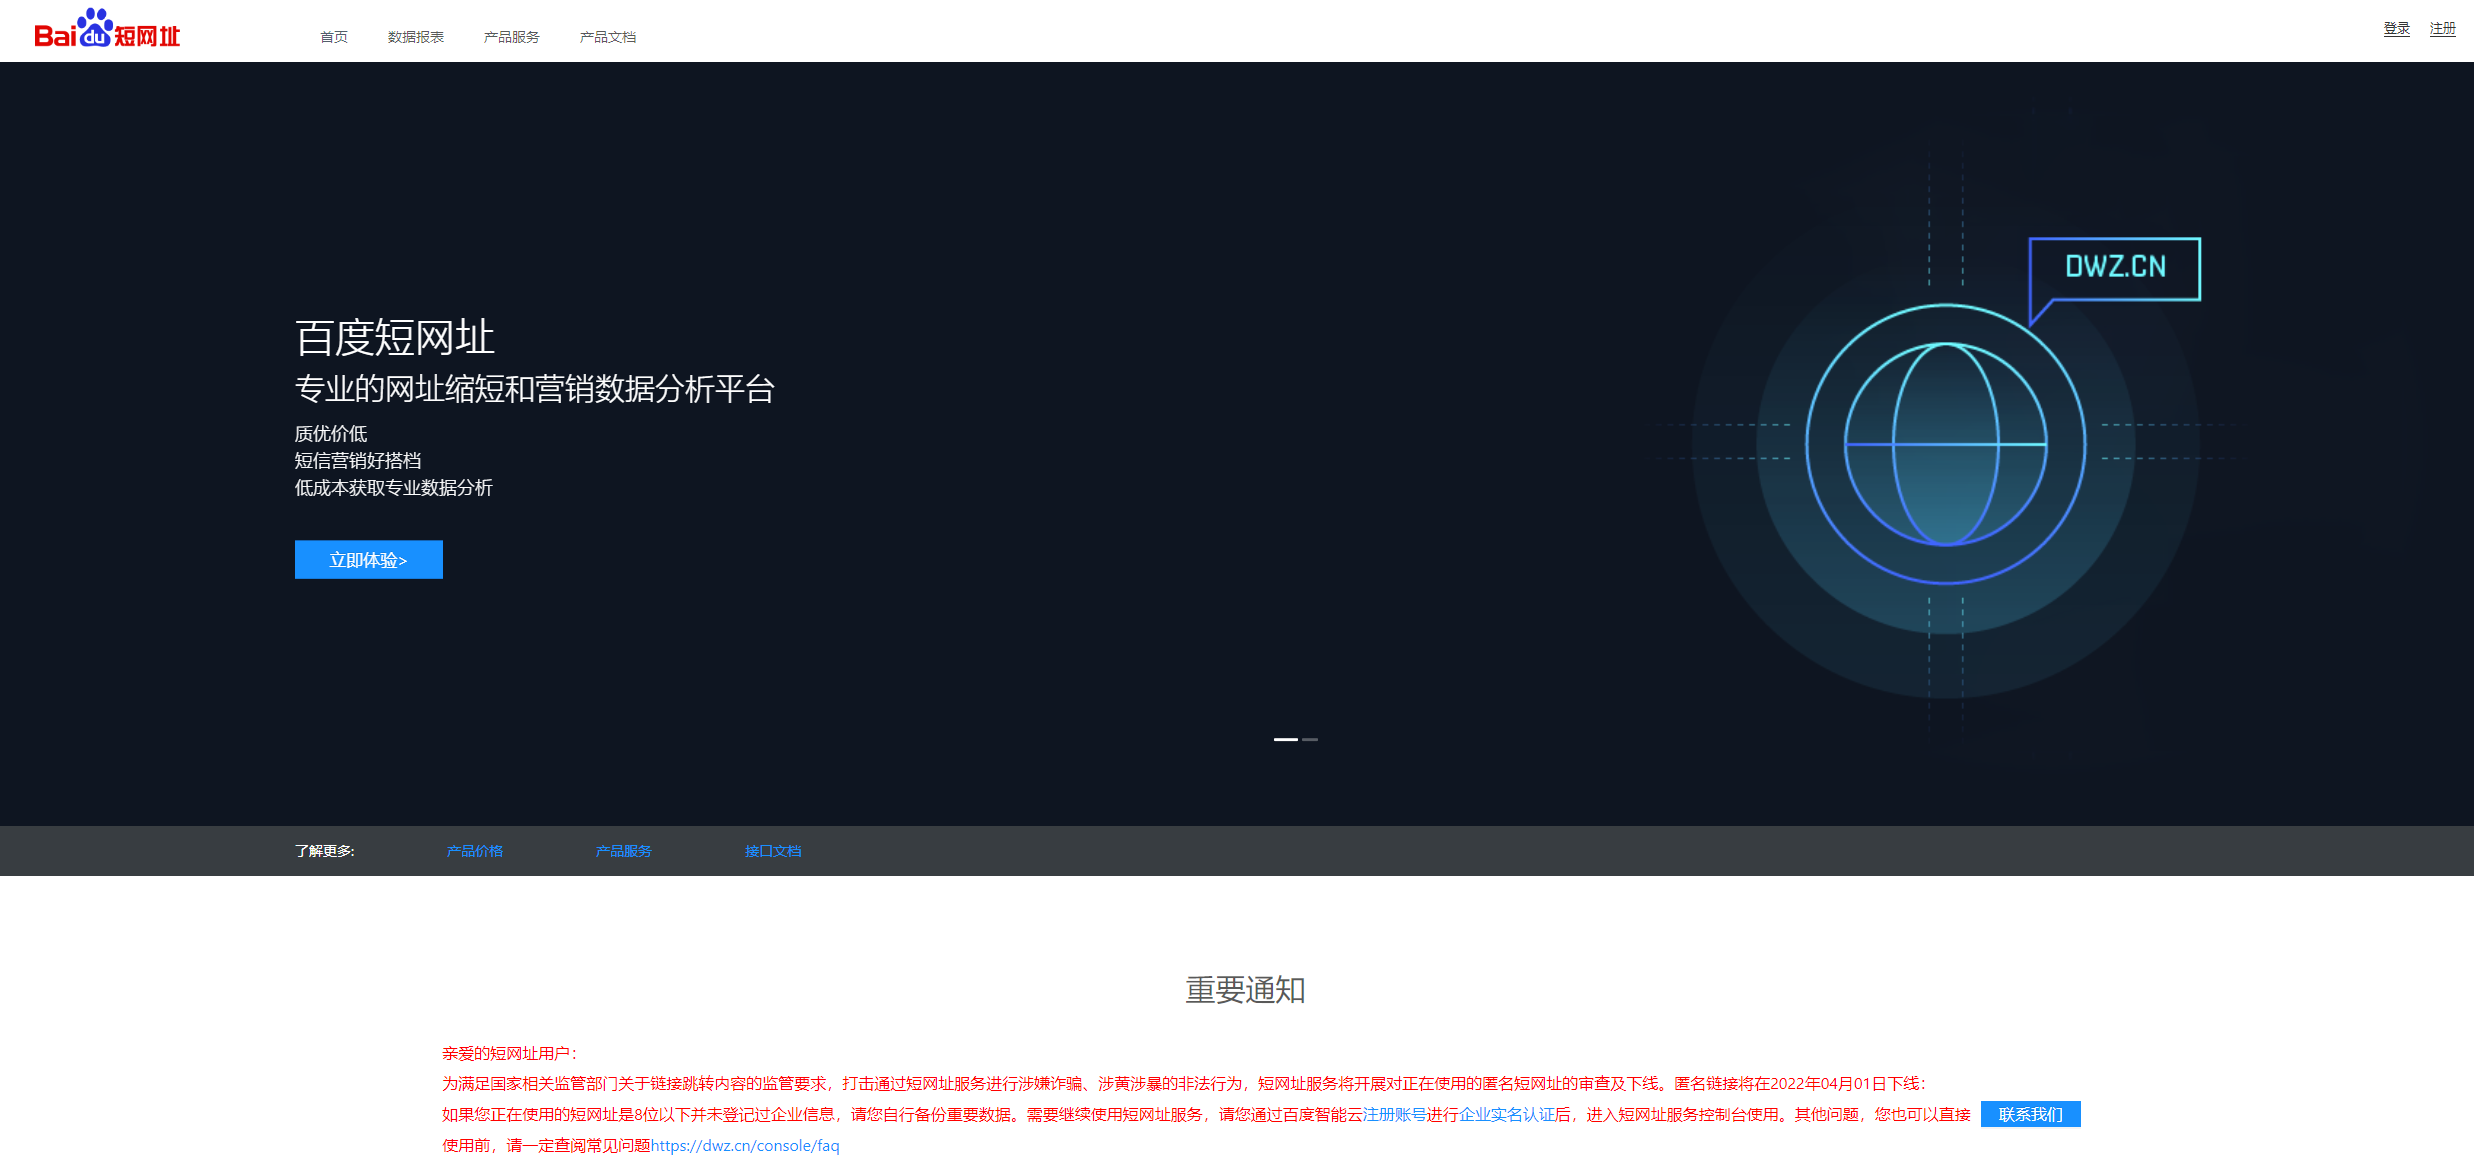Click the 企业实名认证 link
2474x1175 pixels.
1506,1114
